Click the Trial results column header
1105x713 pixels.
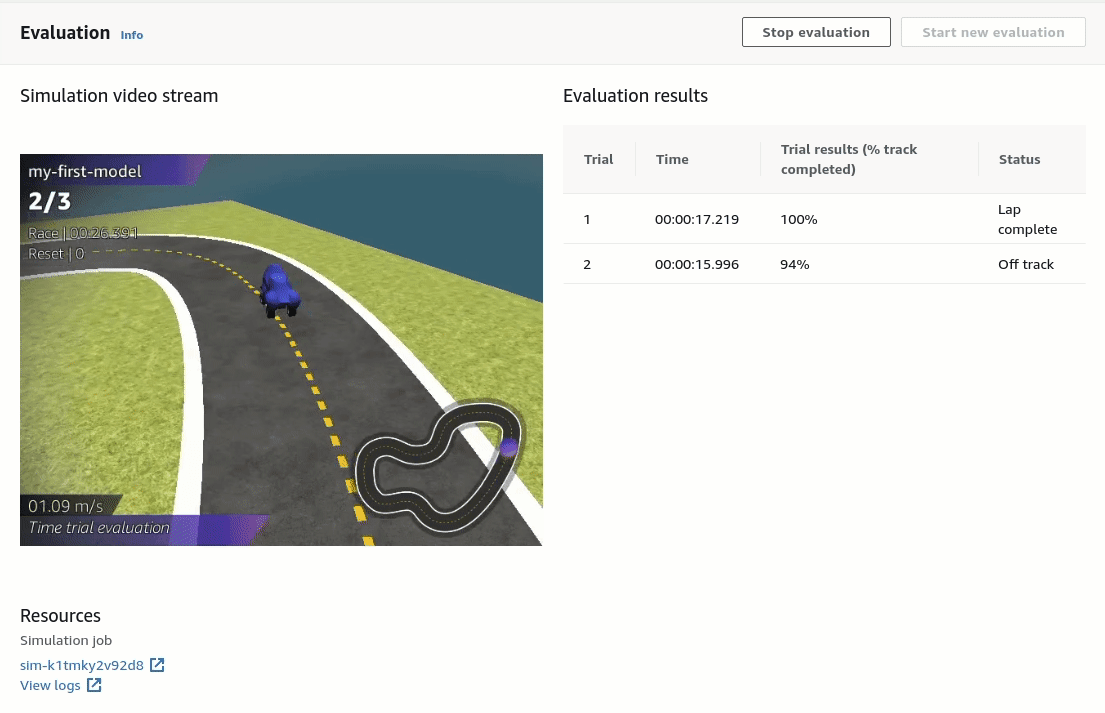pos(848,159)
